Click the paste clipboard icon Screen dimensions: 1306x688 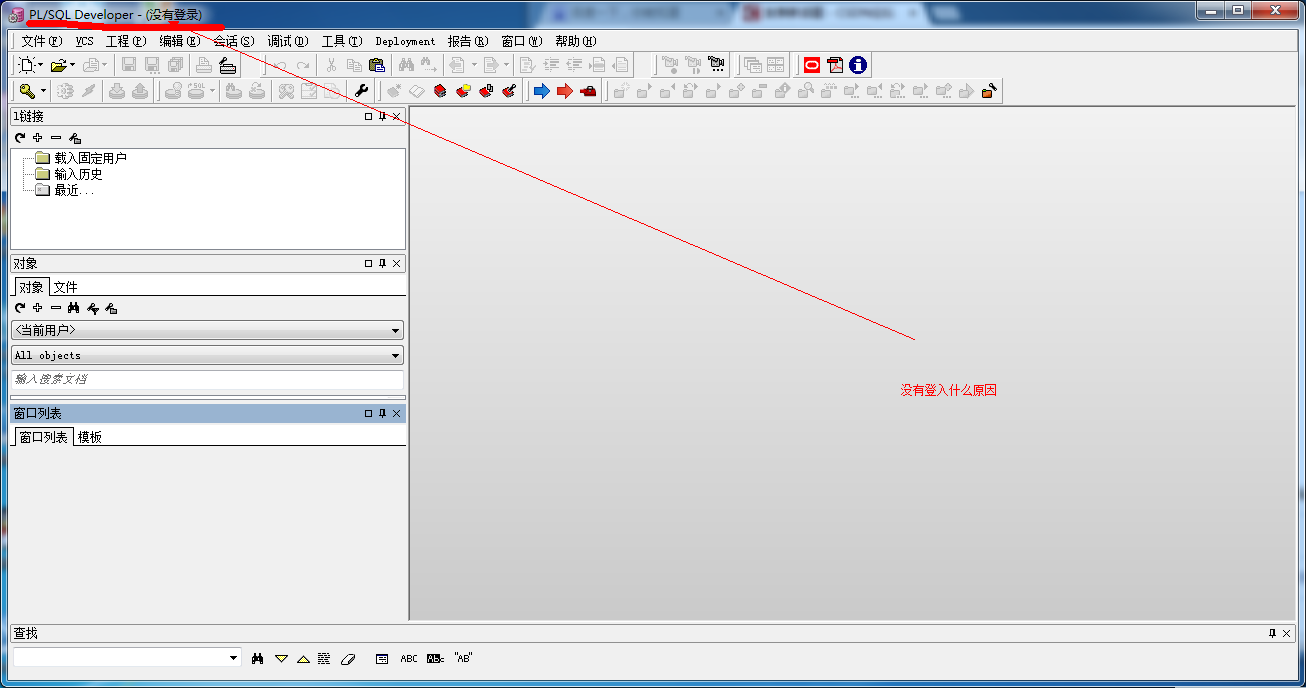[x=377, y=65]
